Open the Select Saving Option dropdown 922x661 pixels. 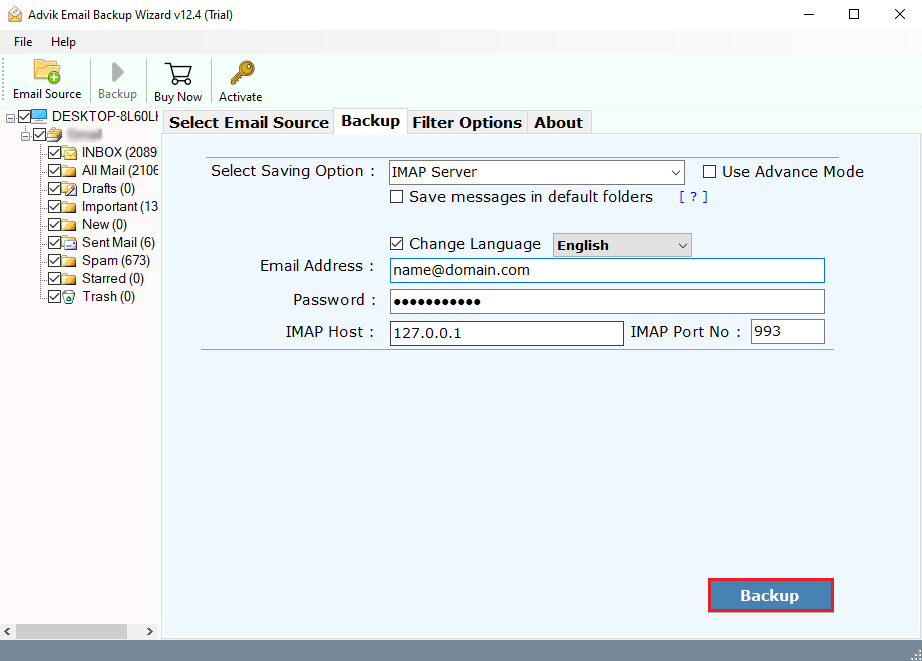(x=536, y=172)
